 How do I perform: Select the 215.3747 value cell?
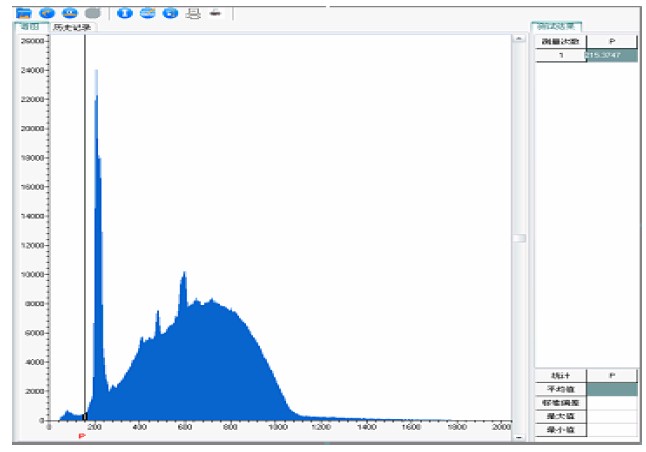[610, 56]
